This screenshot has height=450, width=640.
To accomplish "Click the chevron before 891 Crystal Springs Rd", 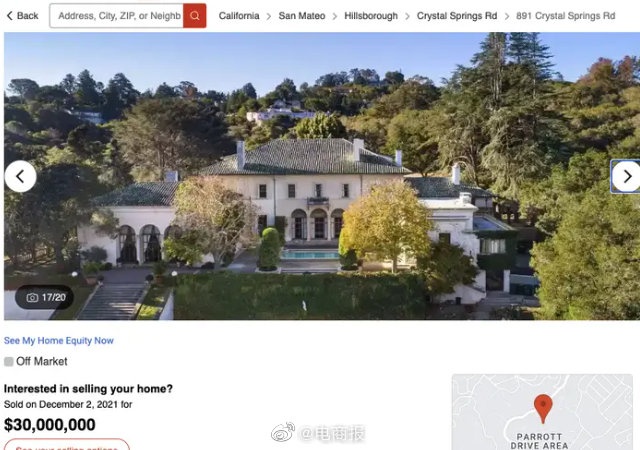I will point(507,16).
